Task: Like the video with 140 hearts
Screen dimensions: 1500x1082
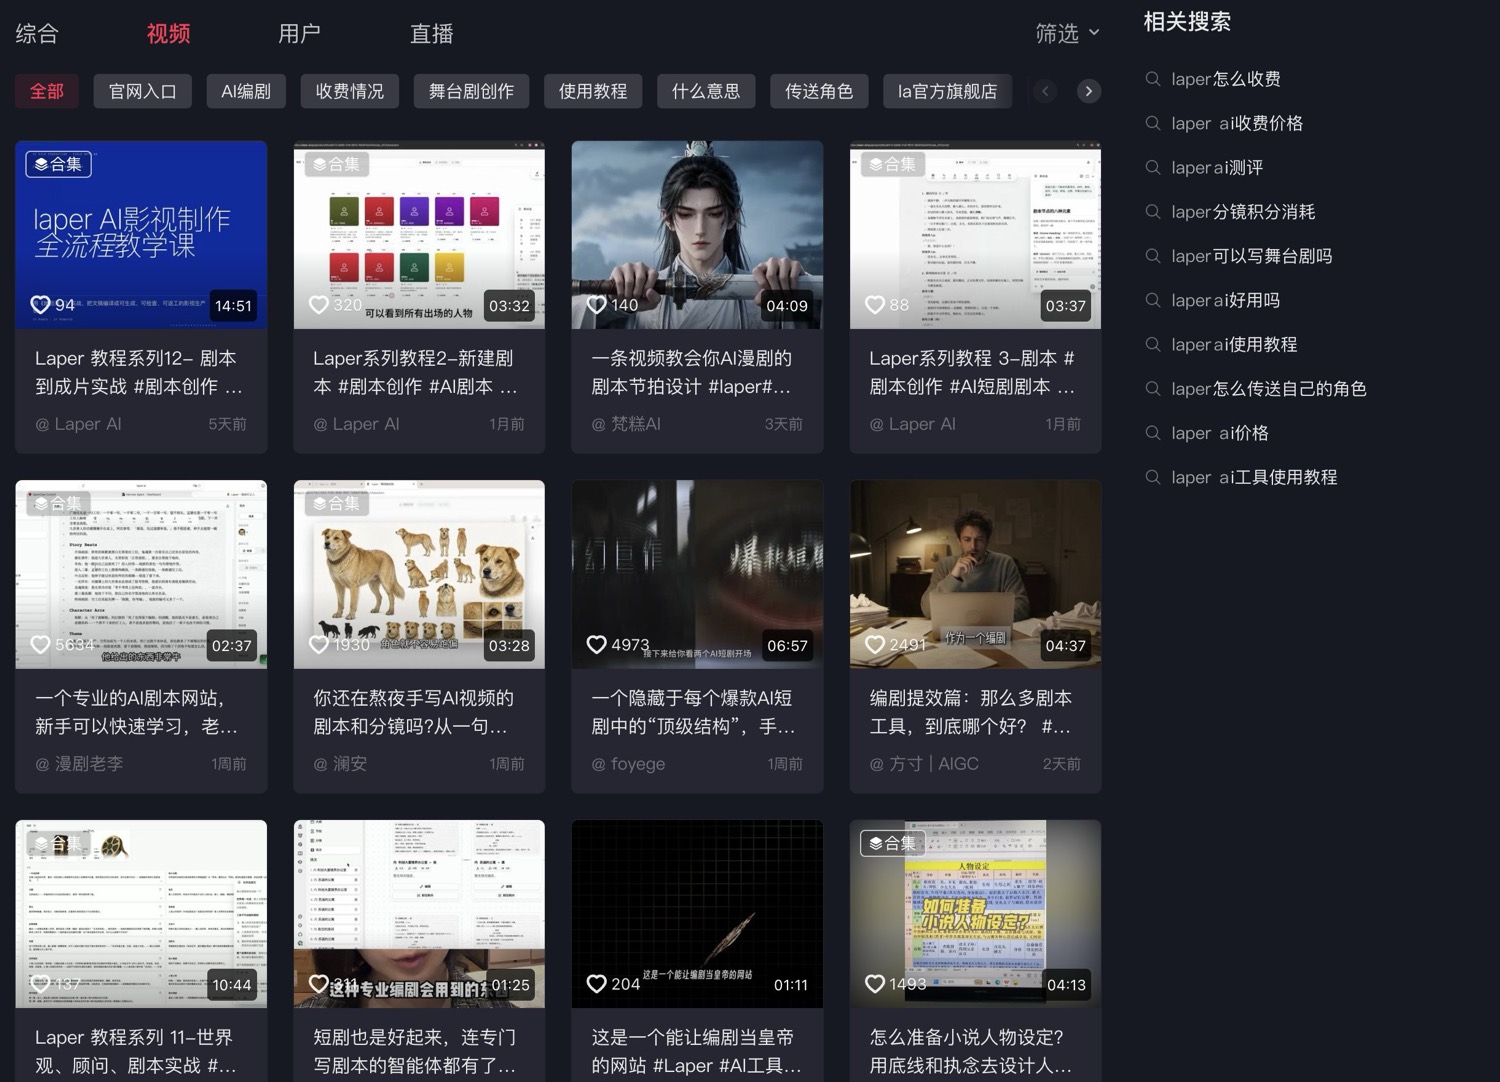Action: point(596,305)
